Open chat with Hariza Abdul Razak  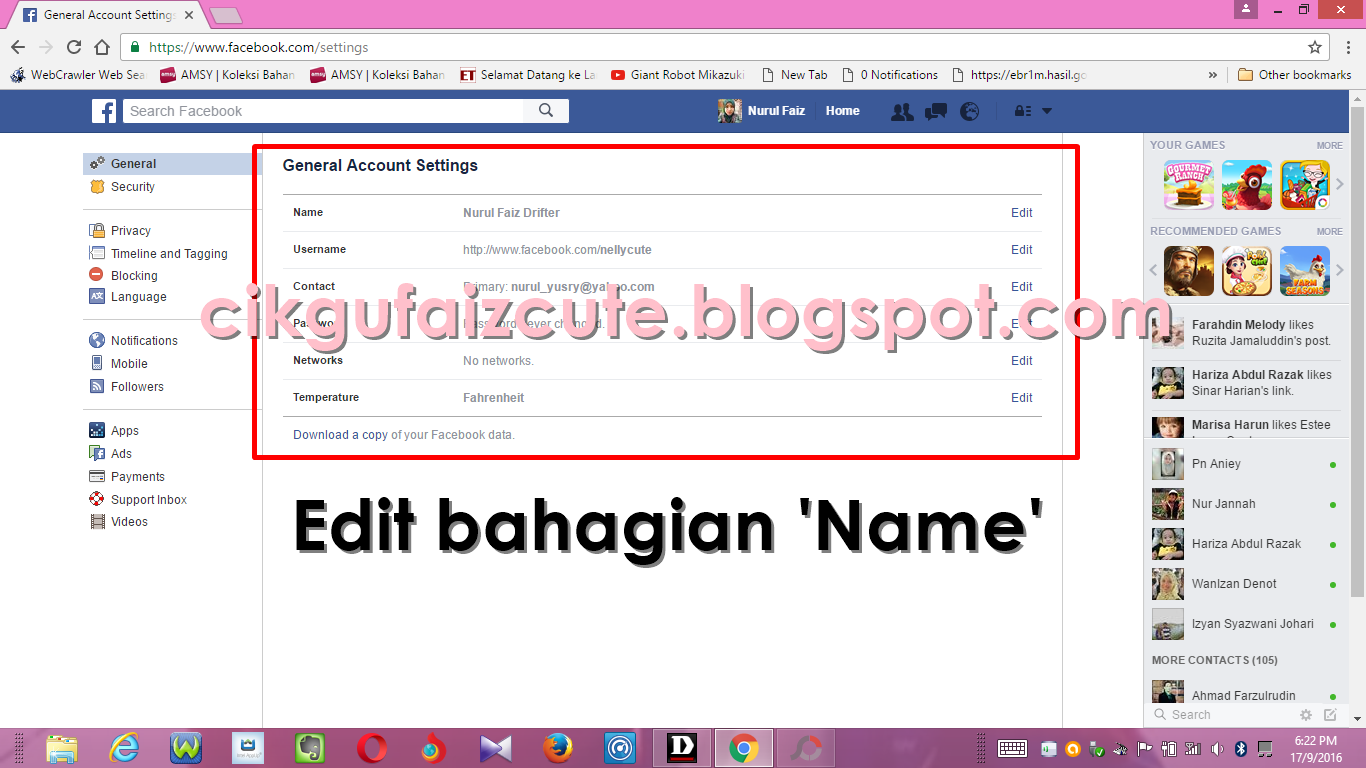[1245, 544]
